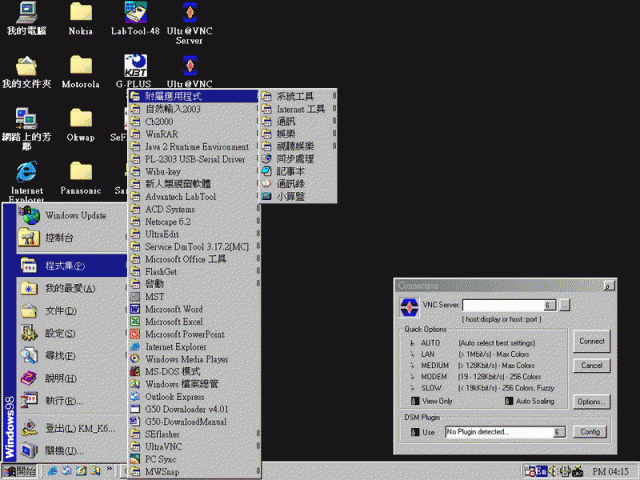Click 登出(L) KM_K6... entry
Screen dimensions: 640x480
point(72,428)
